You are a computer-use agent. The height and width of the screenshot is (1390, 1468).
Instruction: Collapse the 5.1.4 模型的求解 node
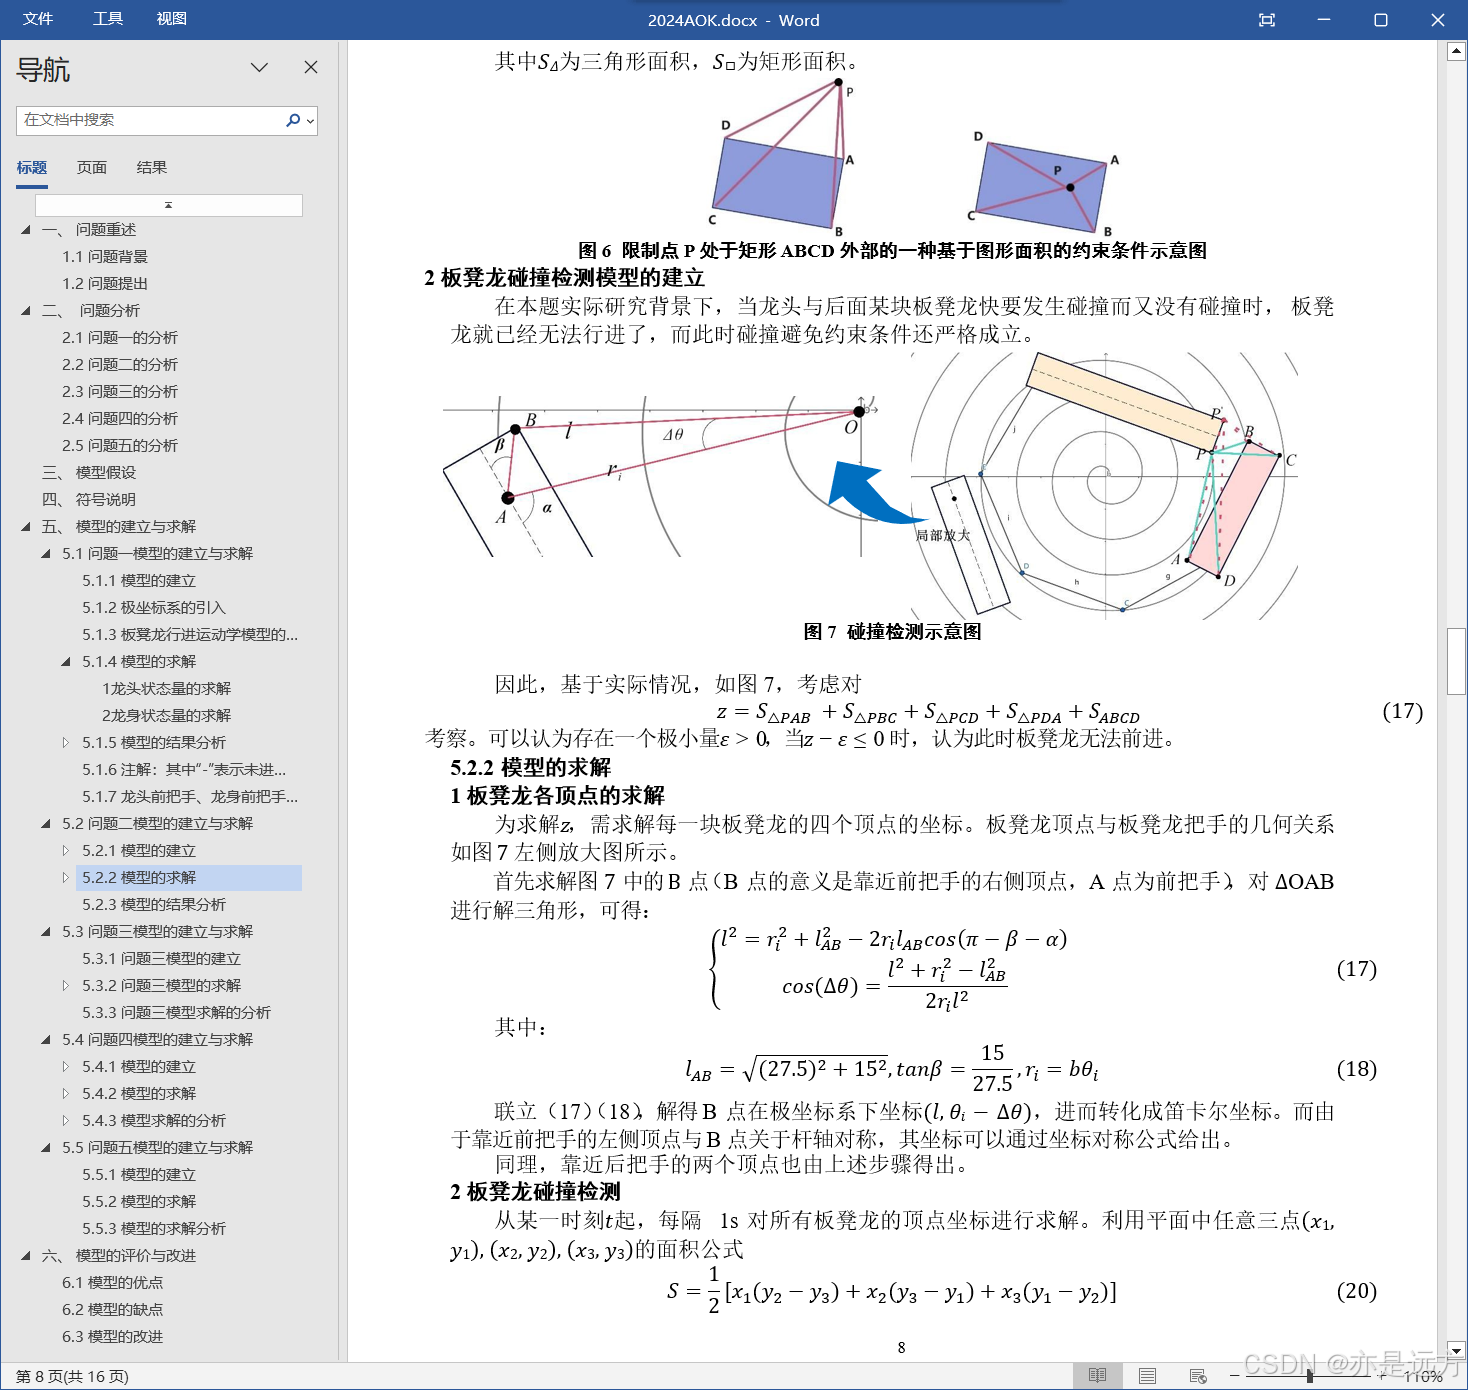point(66,662)
